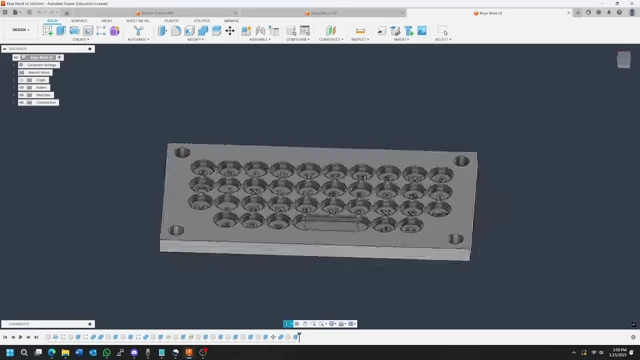This screenshot has width=640, height=360.
Task: Select the Create Sketch tool
Action: (x=48, y=31)
